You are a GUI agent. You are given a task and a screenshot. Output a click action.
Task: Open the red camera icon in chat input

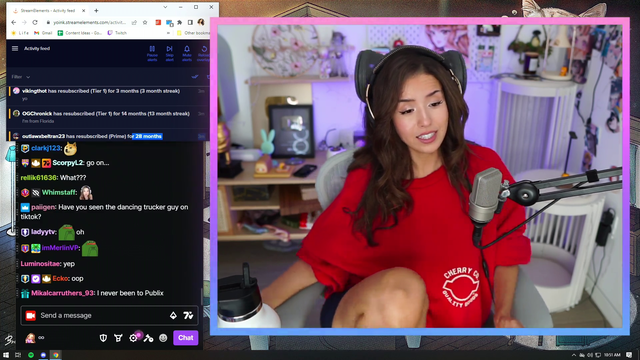tap(31, 316)
